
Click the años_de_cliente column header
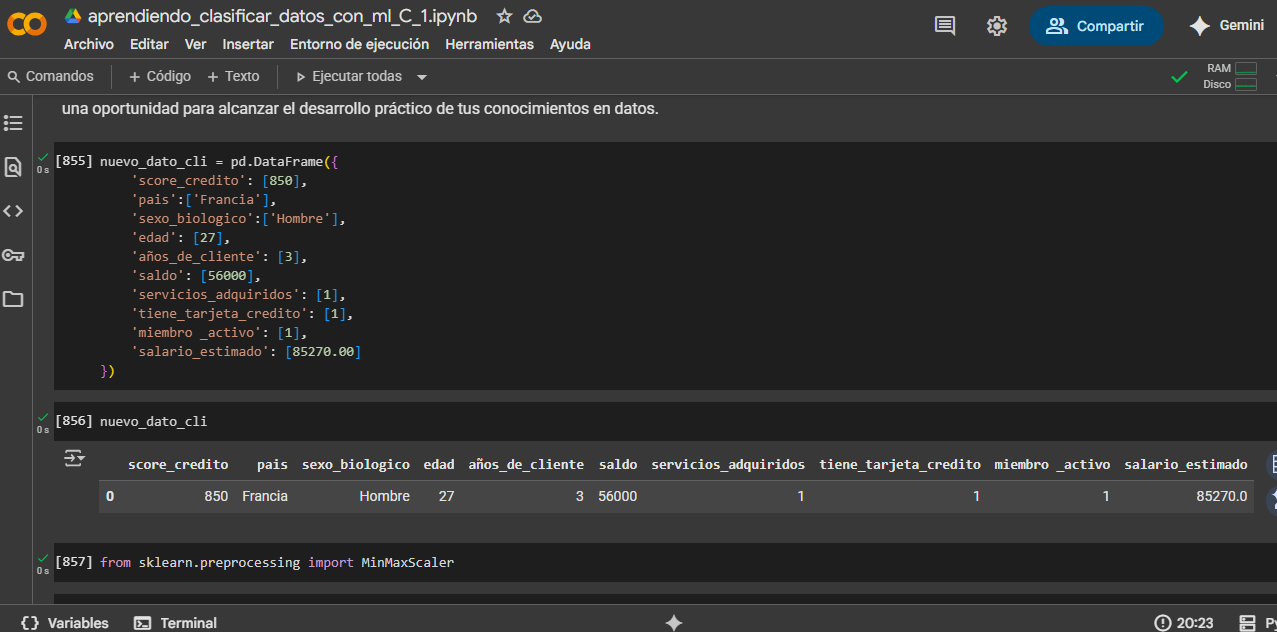526,464
